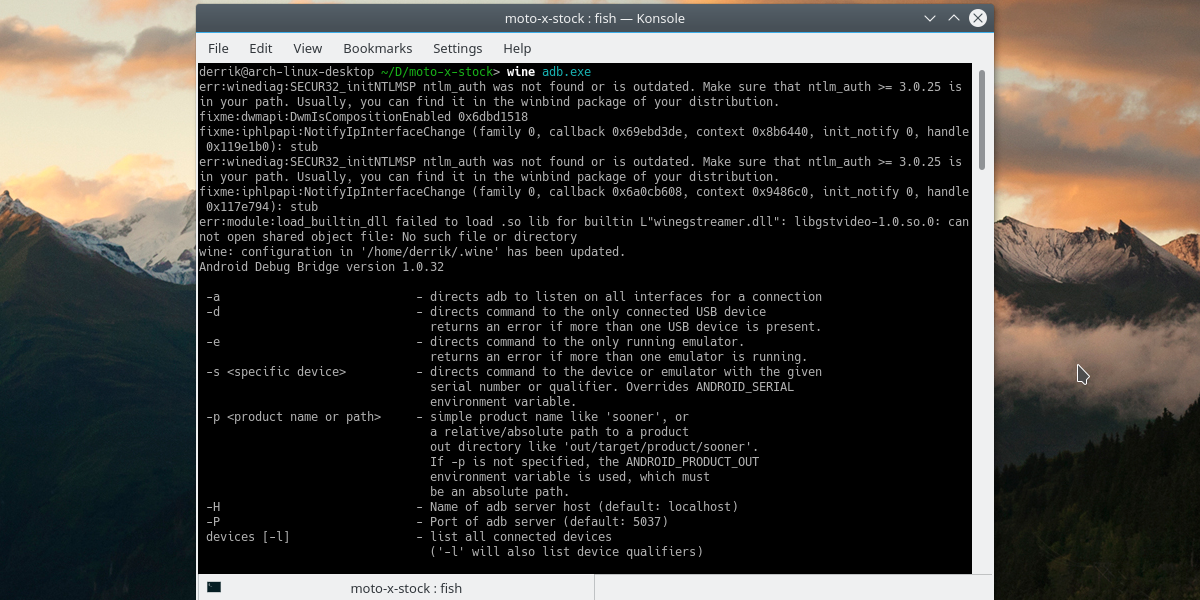Click 'directs command to the only running emulator.'
This screenshot has width=1200, height=600.
tap(587, 342)
